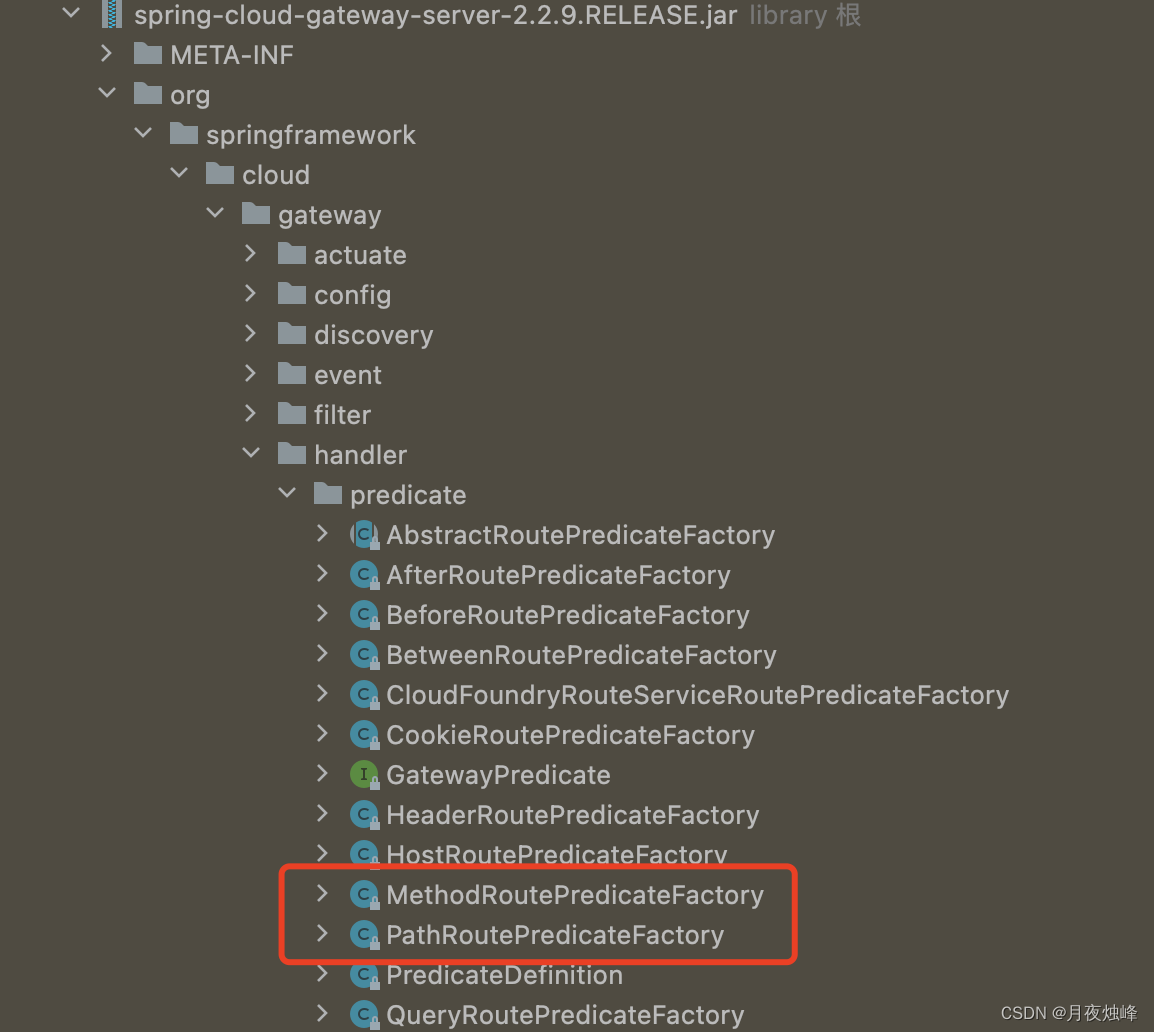This screenshot has width=1154, height=1032.
Task: Collapse the gateway package
Action: 214,212
